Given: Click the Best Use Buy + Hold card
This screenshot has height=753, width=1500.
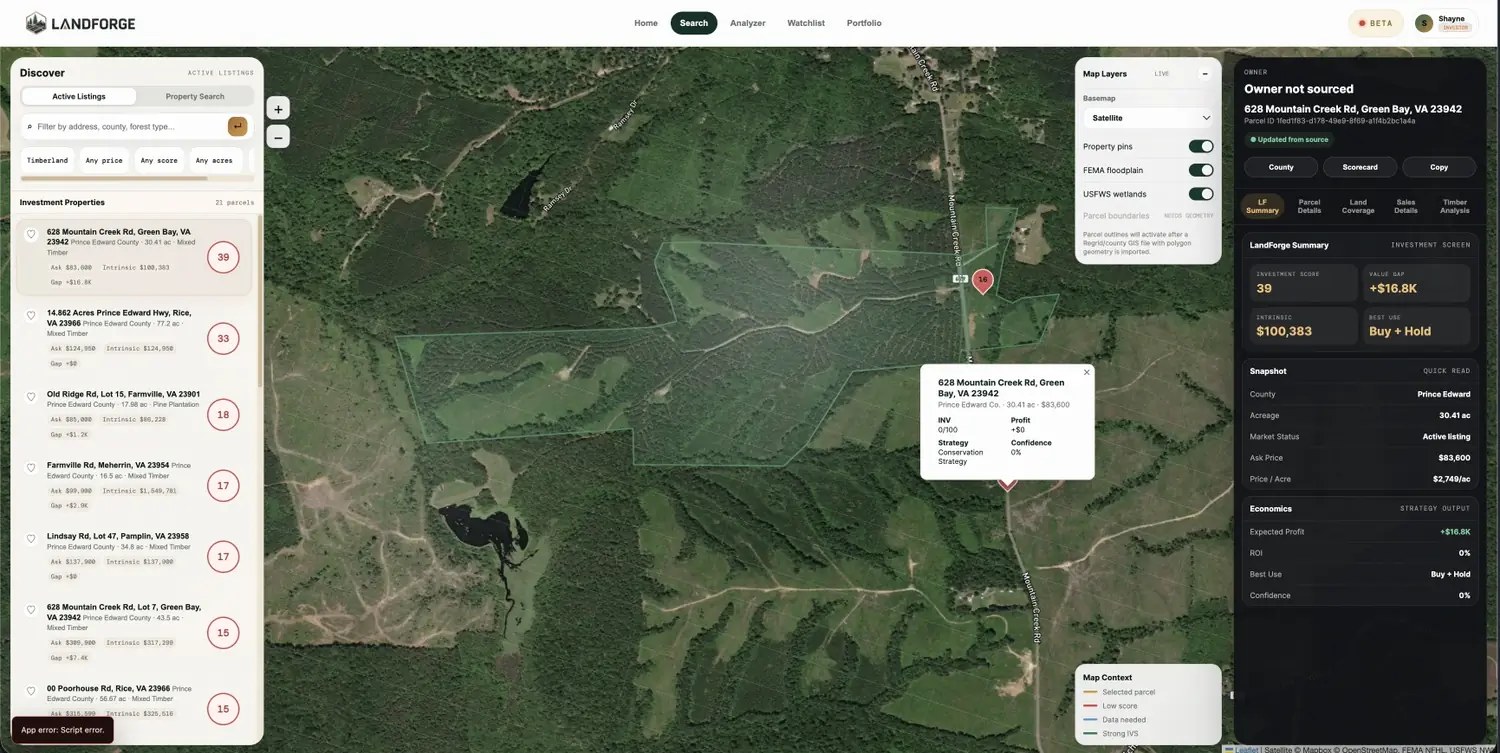Looking at the screenshot, I should click(x=1416, y=326).
